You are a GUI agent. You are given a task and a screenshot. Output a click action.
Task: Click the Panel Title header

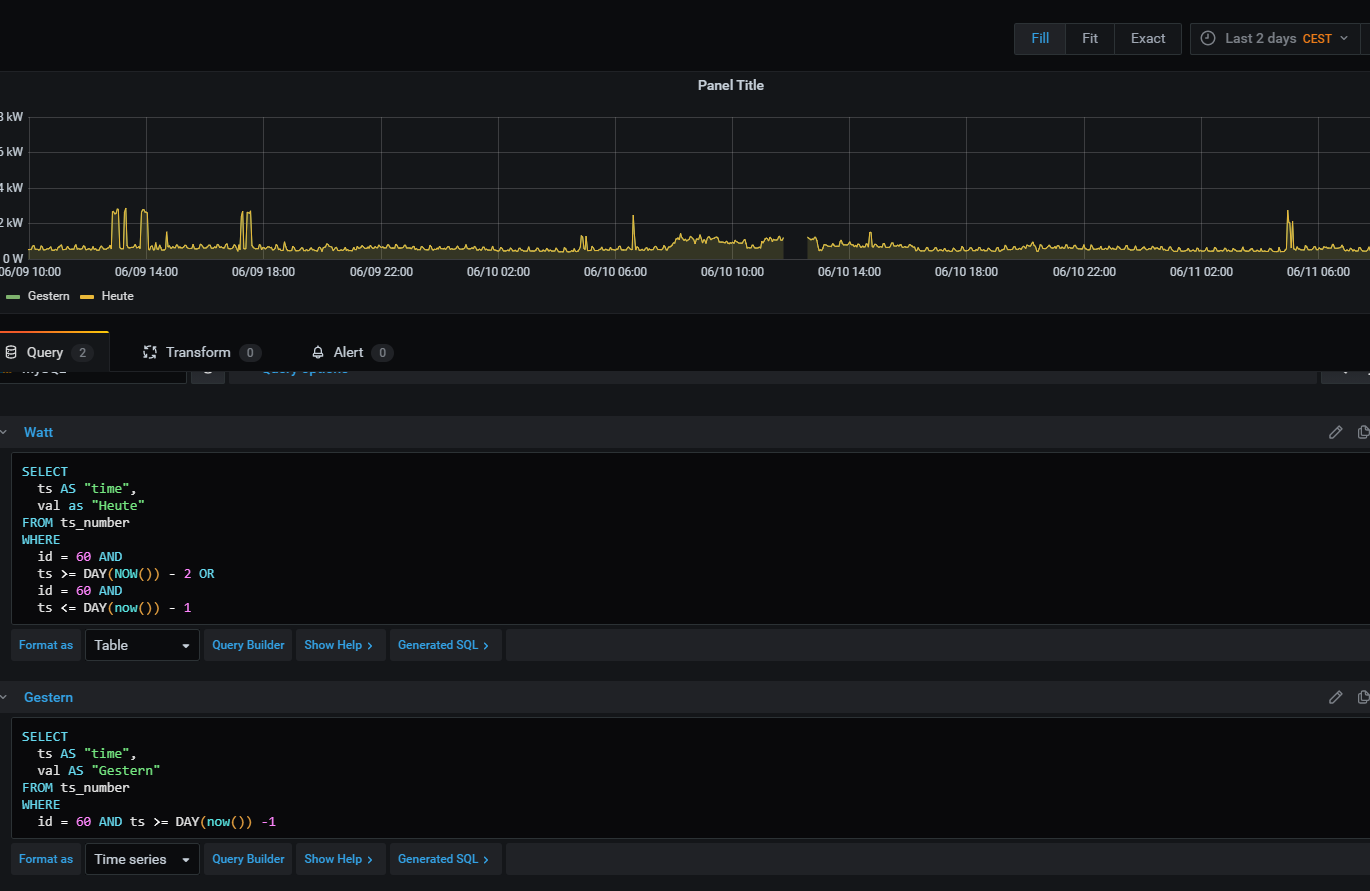[x=731, y=85]
